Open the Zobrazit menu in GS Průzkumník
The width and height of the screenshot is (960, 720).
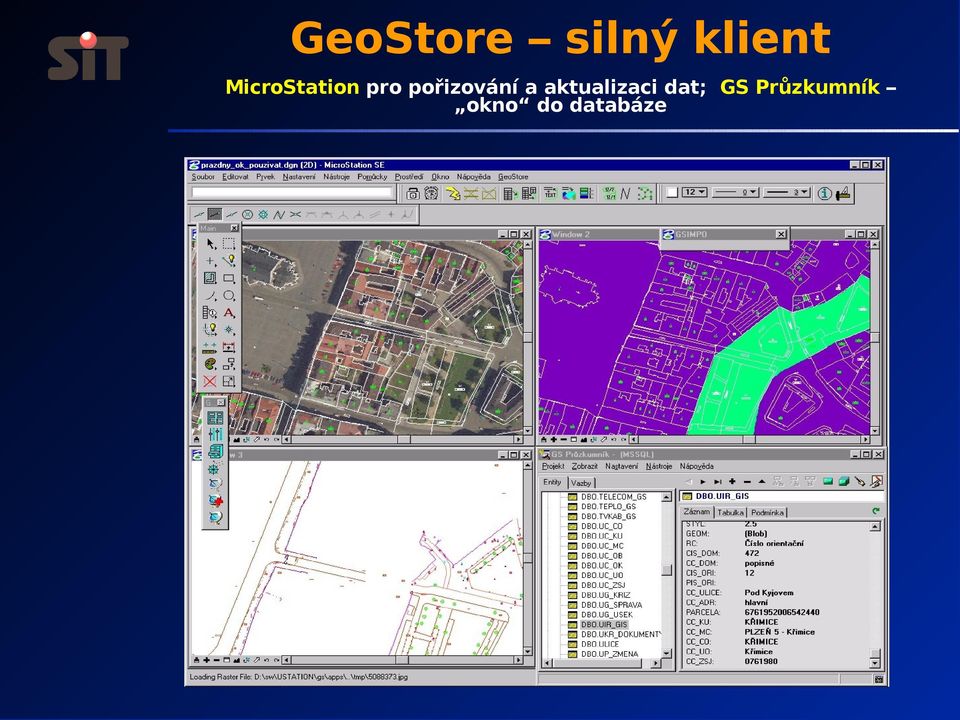pos(584,467)
